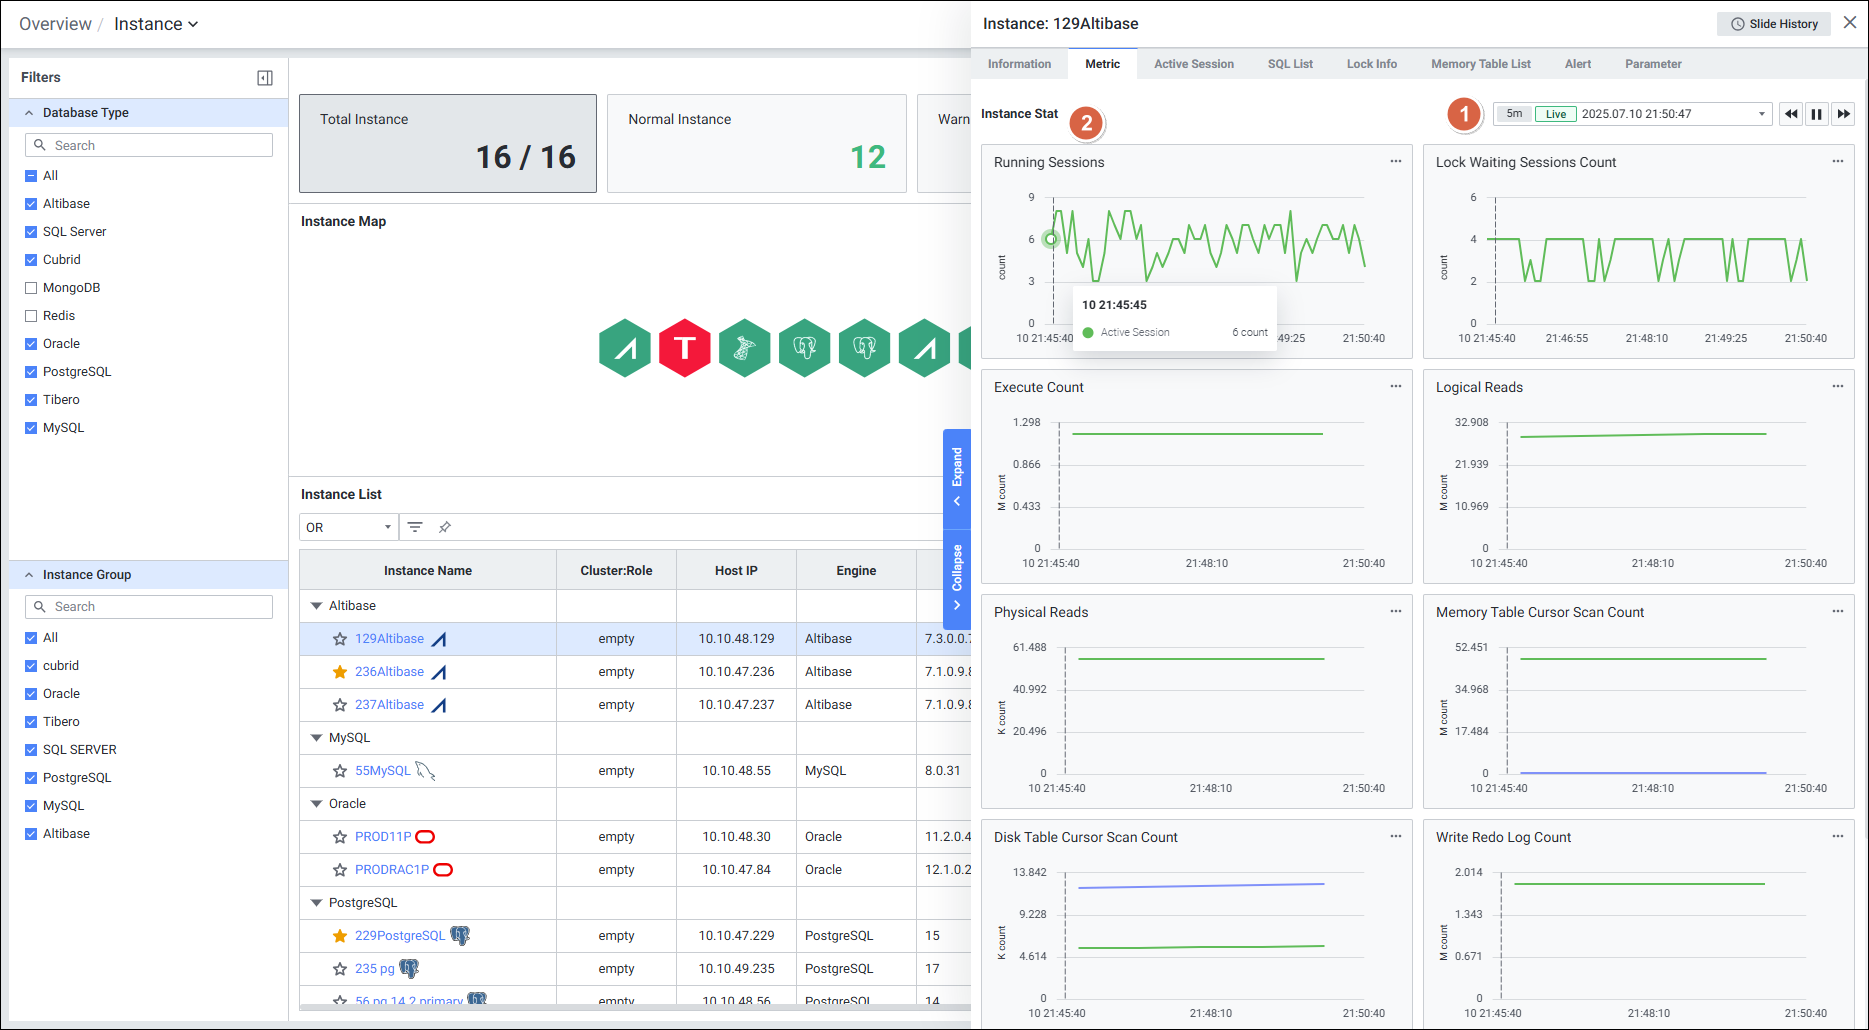Uncheck the Oracle database type filter
This screenshot has height=1030, width=1869.
31,344
